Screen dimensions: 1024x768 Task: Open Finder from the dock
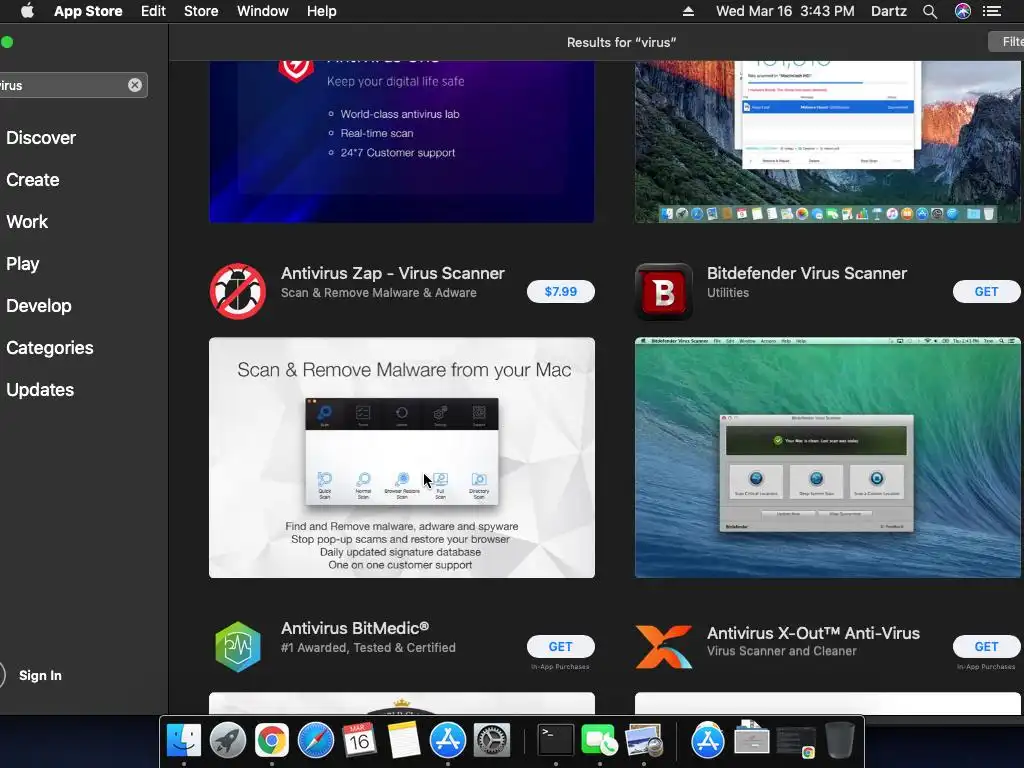[184, 740]
